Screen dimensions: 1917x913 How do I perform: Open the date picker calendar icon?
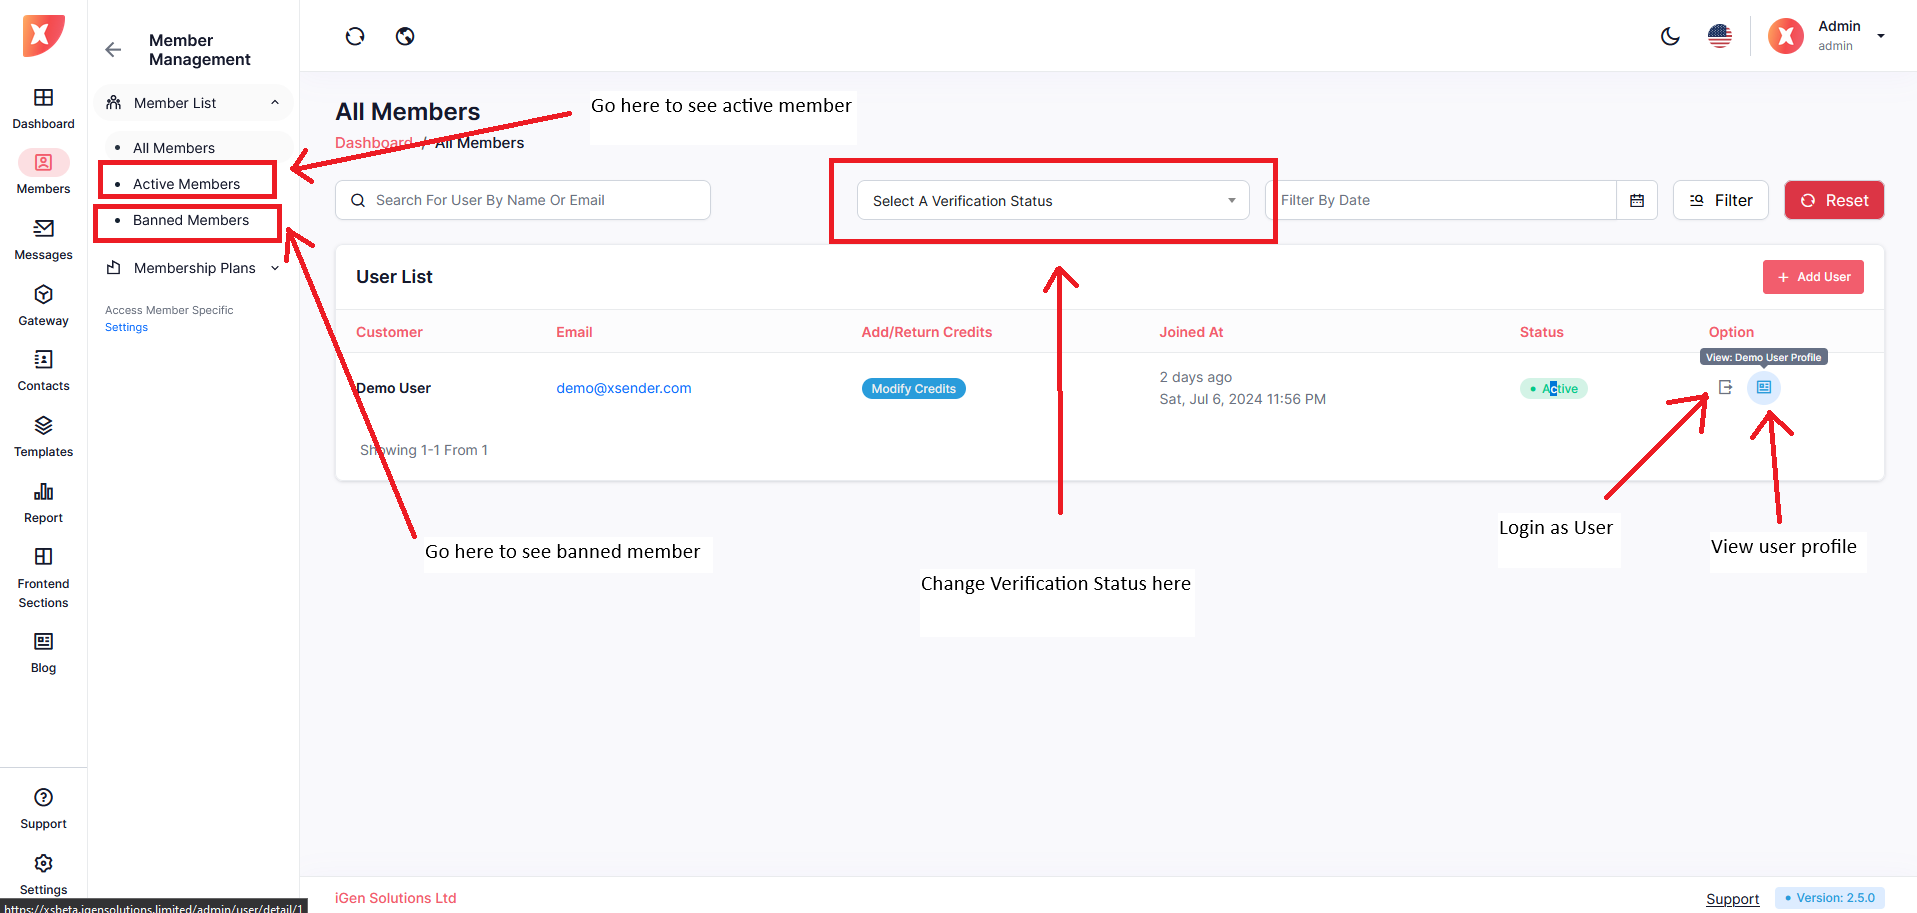(1637, 201)
